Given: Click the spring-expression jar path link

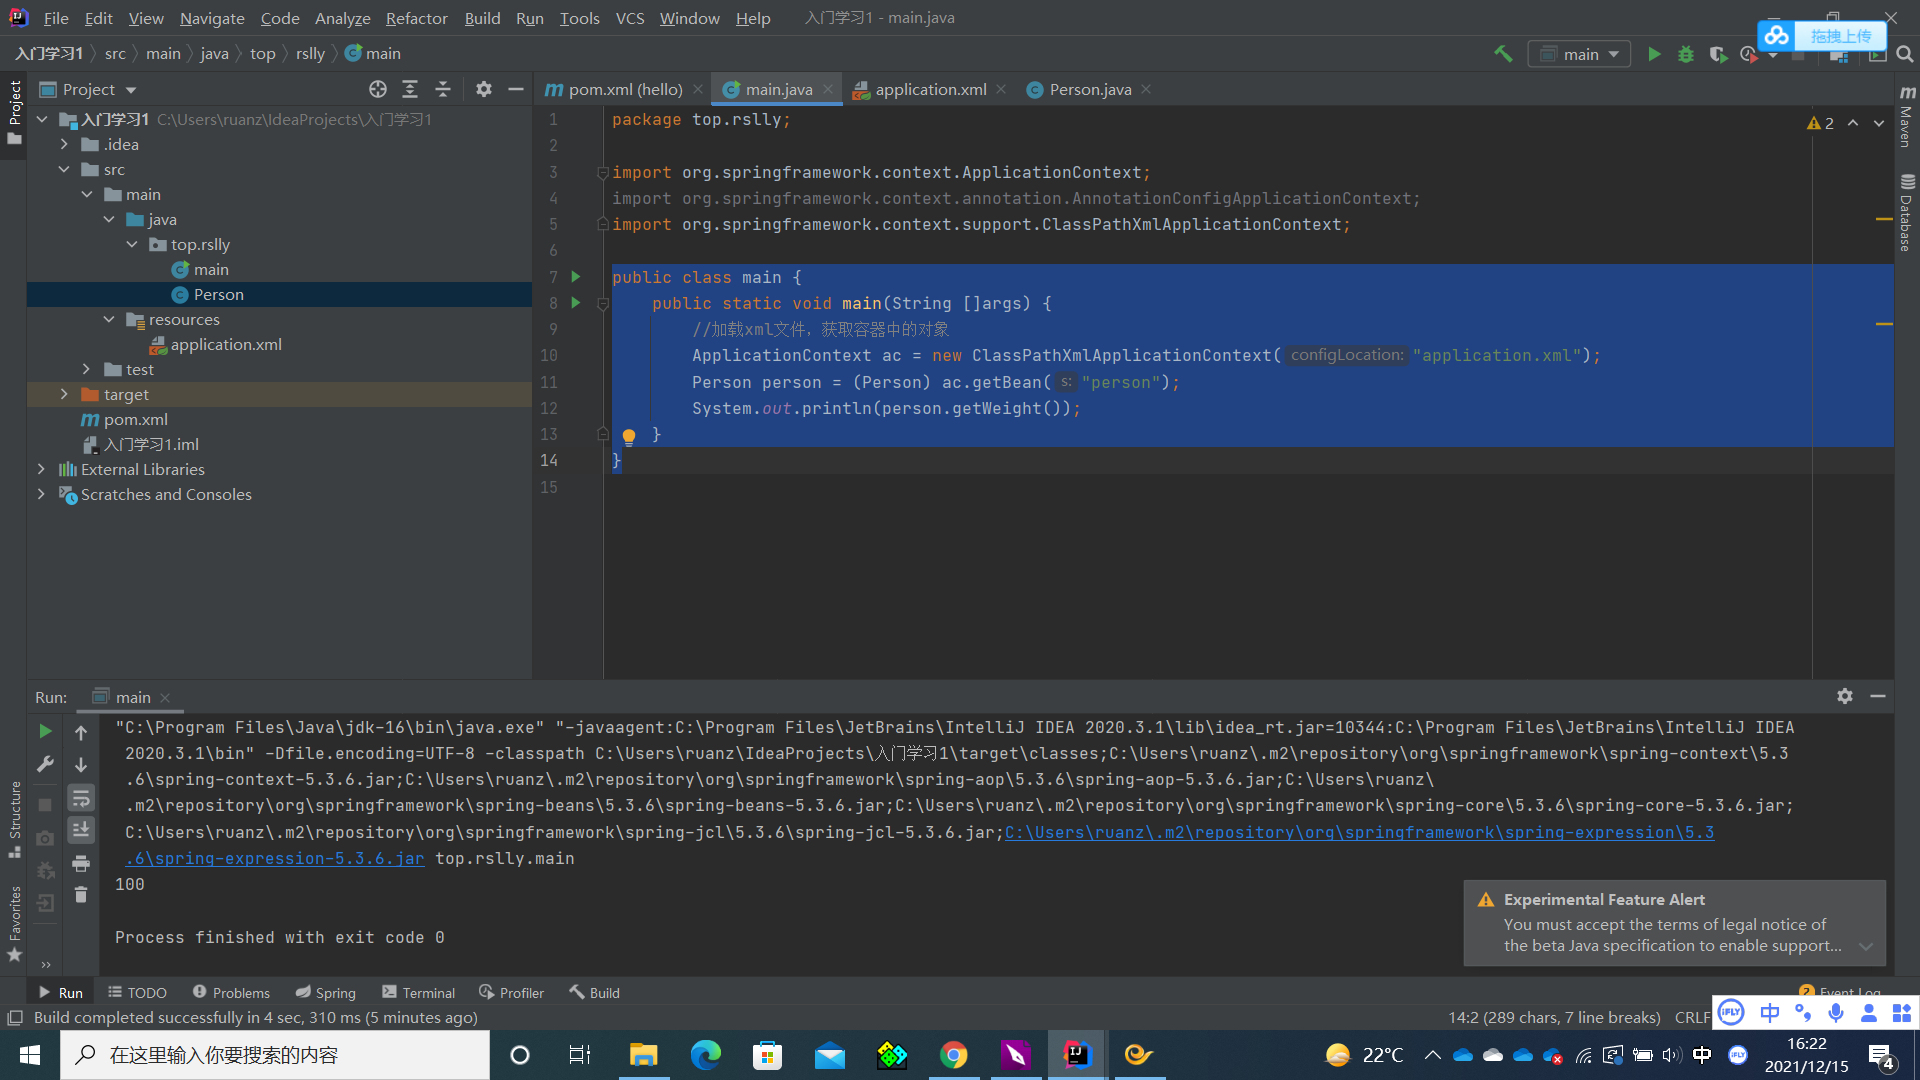Looking at the screenshot, I should pyautogui.click(x=1359, y=832).
